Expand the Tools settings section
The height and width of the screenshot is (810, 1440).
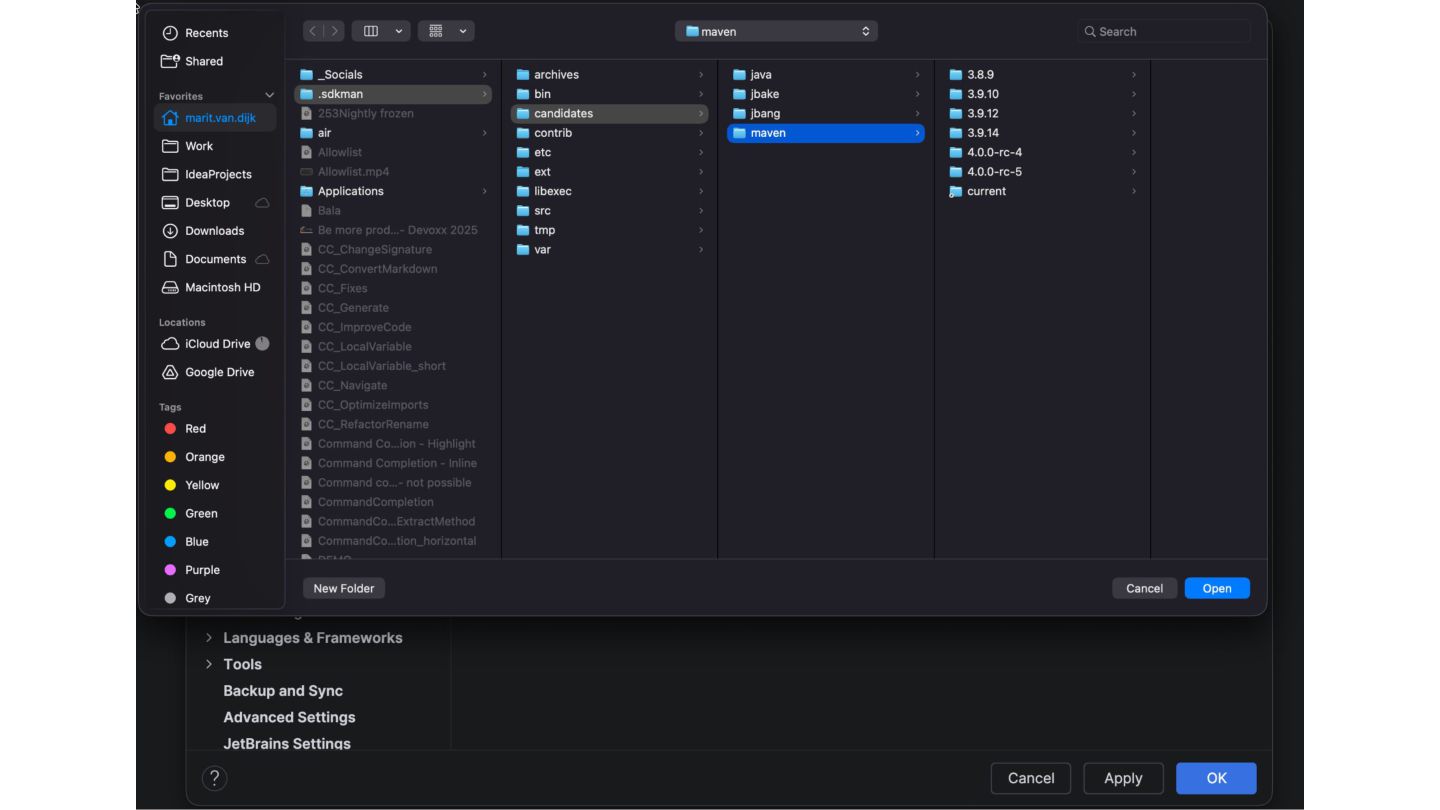point(209,664)
